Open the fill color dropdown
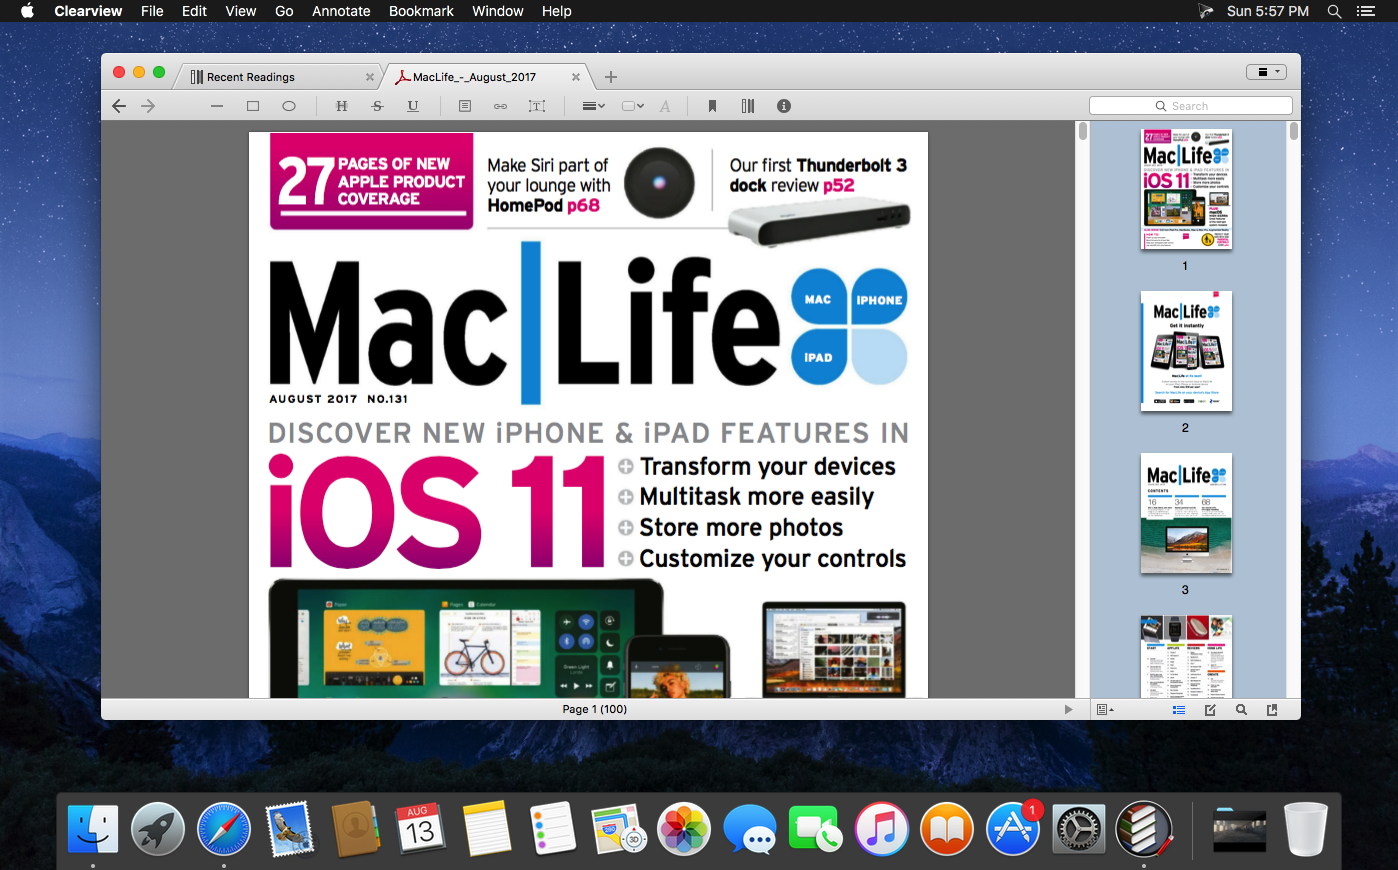This screenshot has height=870, width=1398. point(633,106)
